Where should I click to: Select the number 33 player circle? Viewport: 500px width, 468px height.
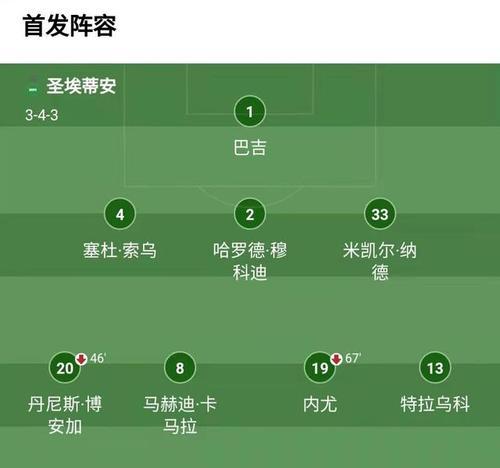[x=380, y=214]
